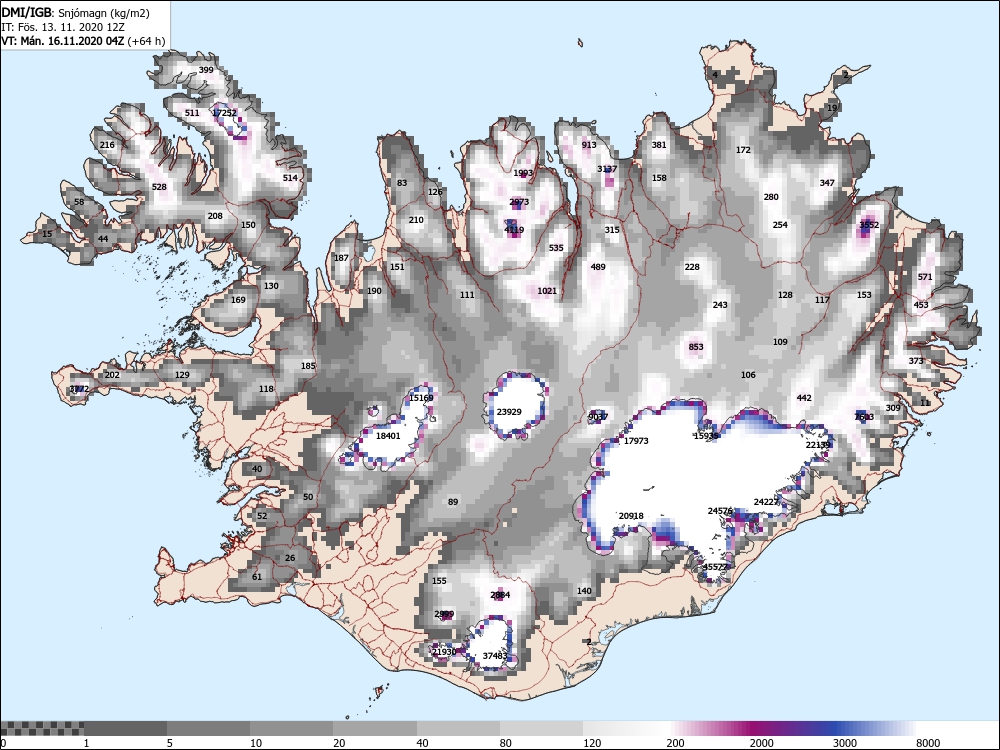Pick the pink-magenta legend gradient between 200 and 2000

click(x=708, y=728)
